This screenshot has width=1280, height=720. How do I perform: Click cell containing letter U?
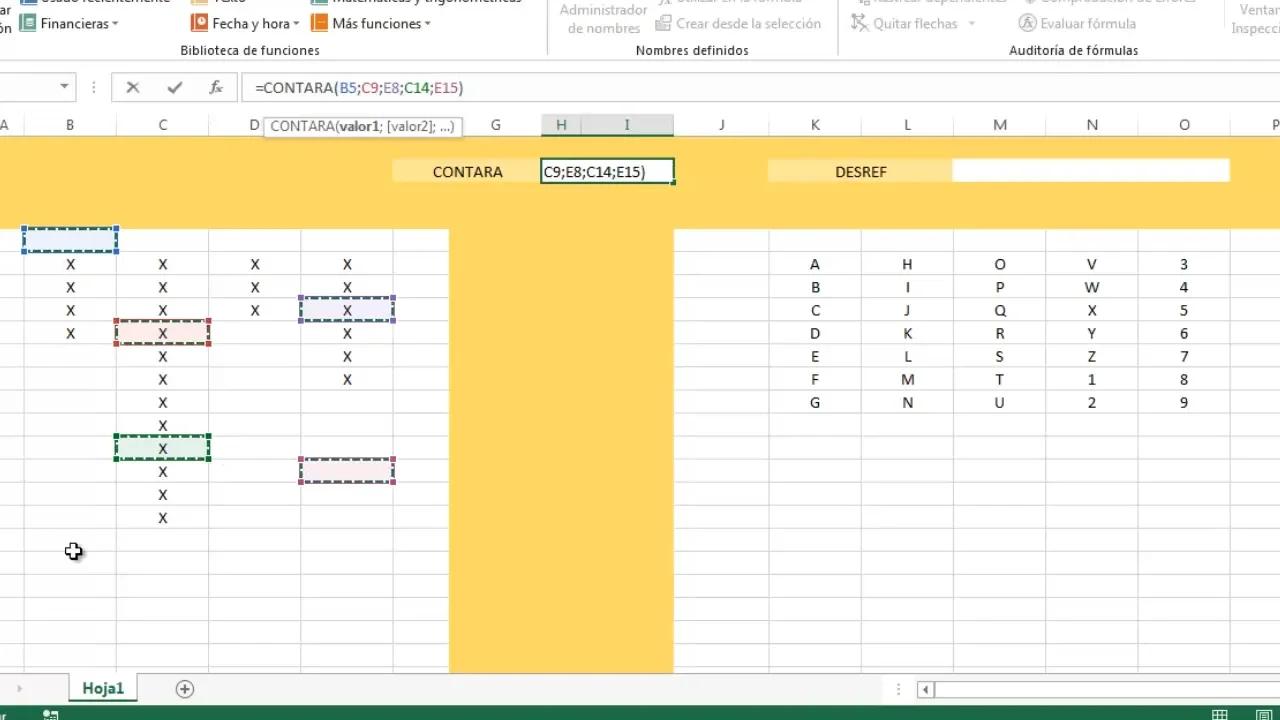pyautogui.click(x=1000, y=402)
